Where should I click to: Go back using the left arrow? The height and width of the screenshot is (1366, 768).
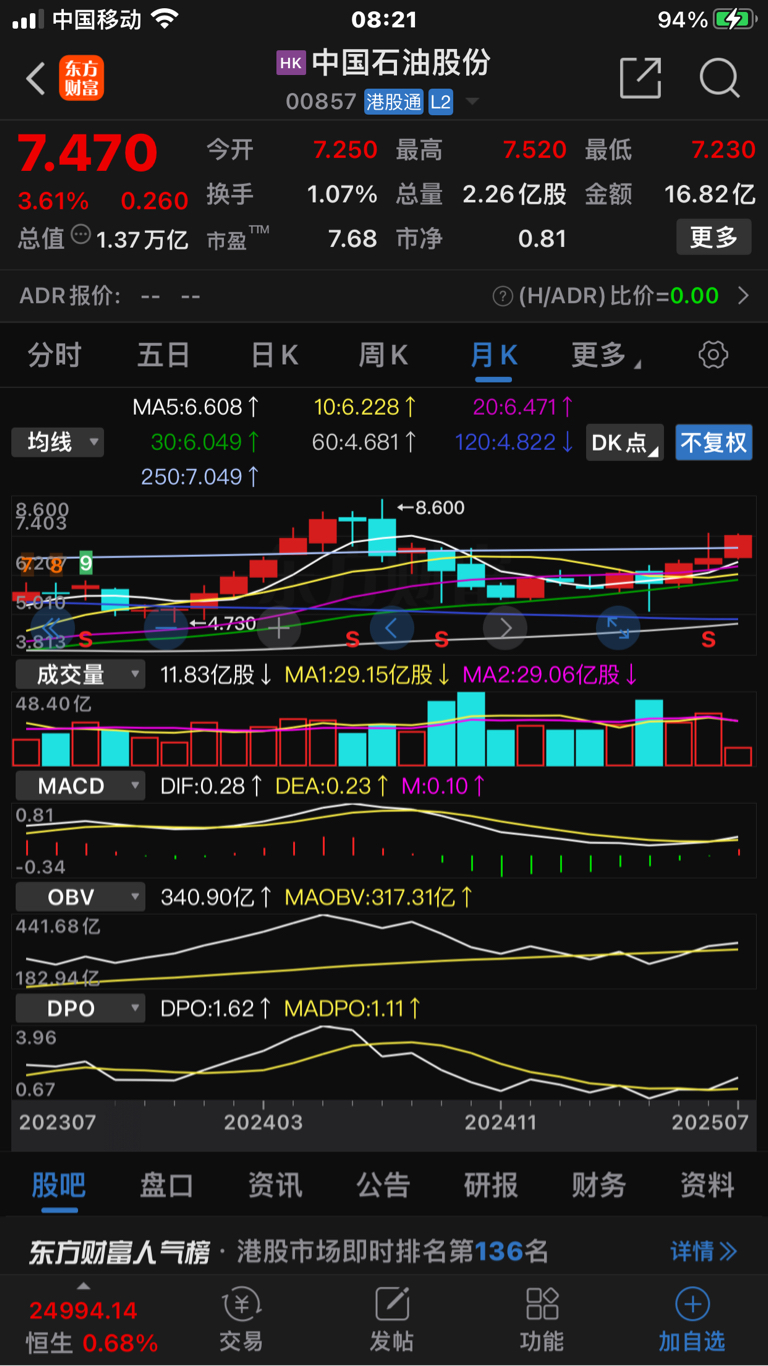(36, 78)
